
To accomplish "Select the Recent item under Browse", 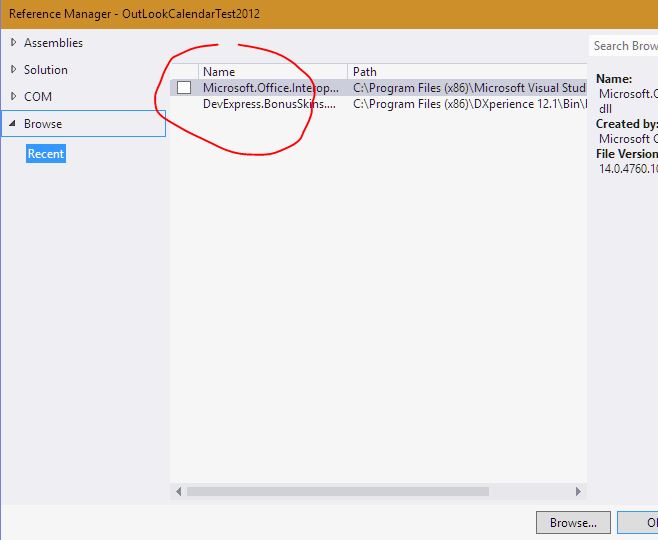I will 46,154.
